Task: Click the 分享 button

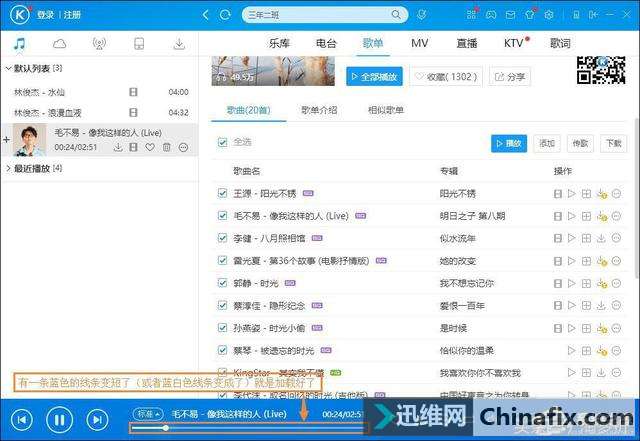Action: pos(510,76)
